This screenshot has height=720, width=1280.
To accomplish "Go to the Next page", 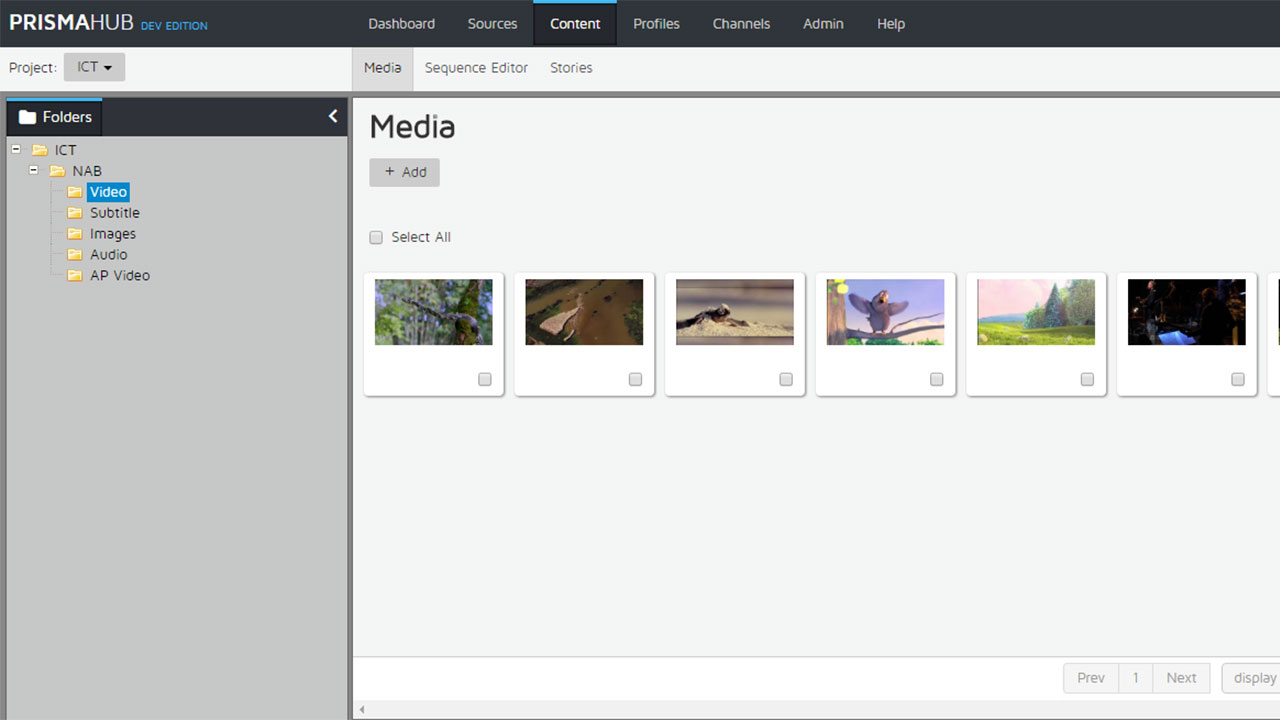I will click(1181, 678).
